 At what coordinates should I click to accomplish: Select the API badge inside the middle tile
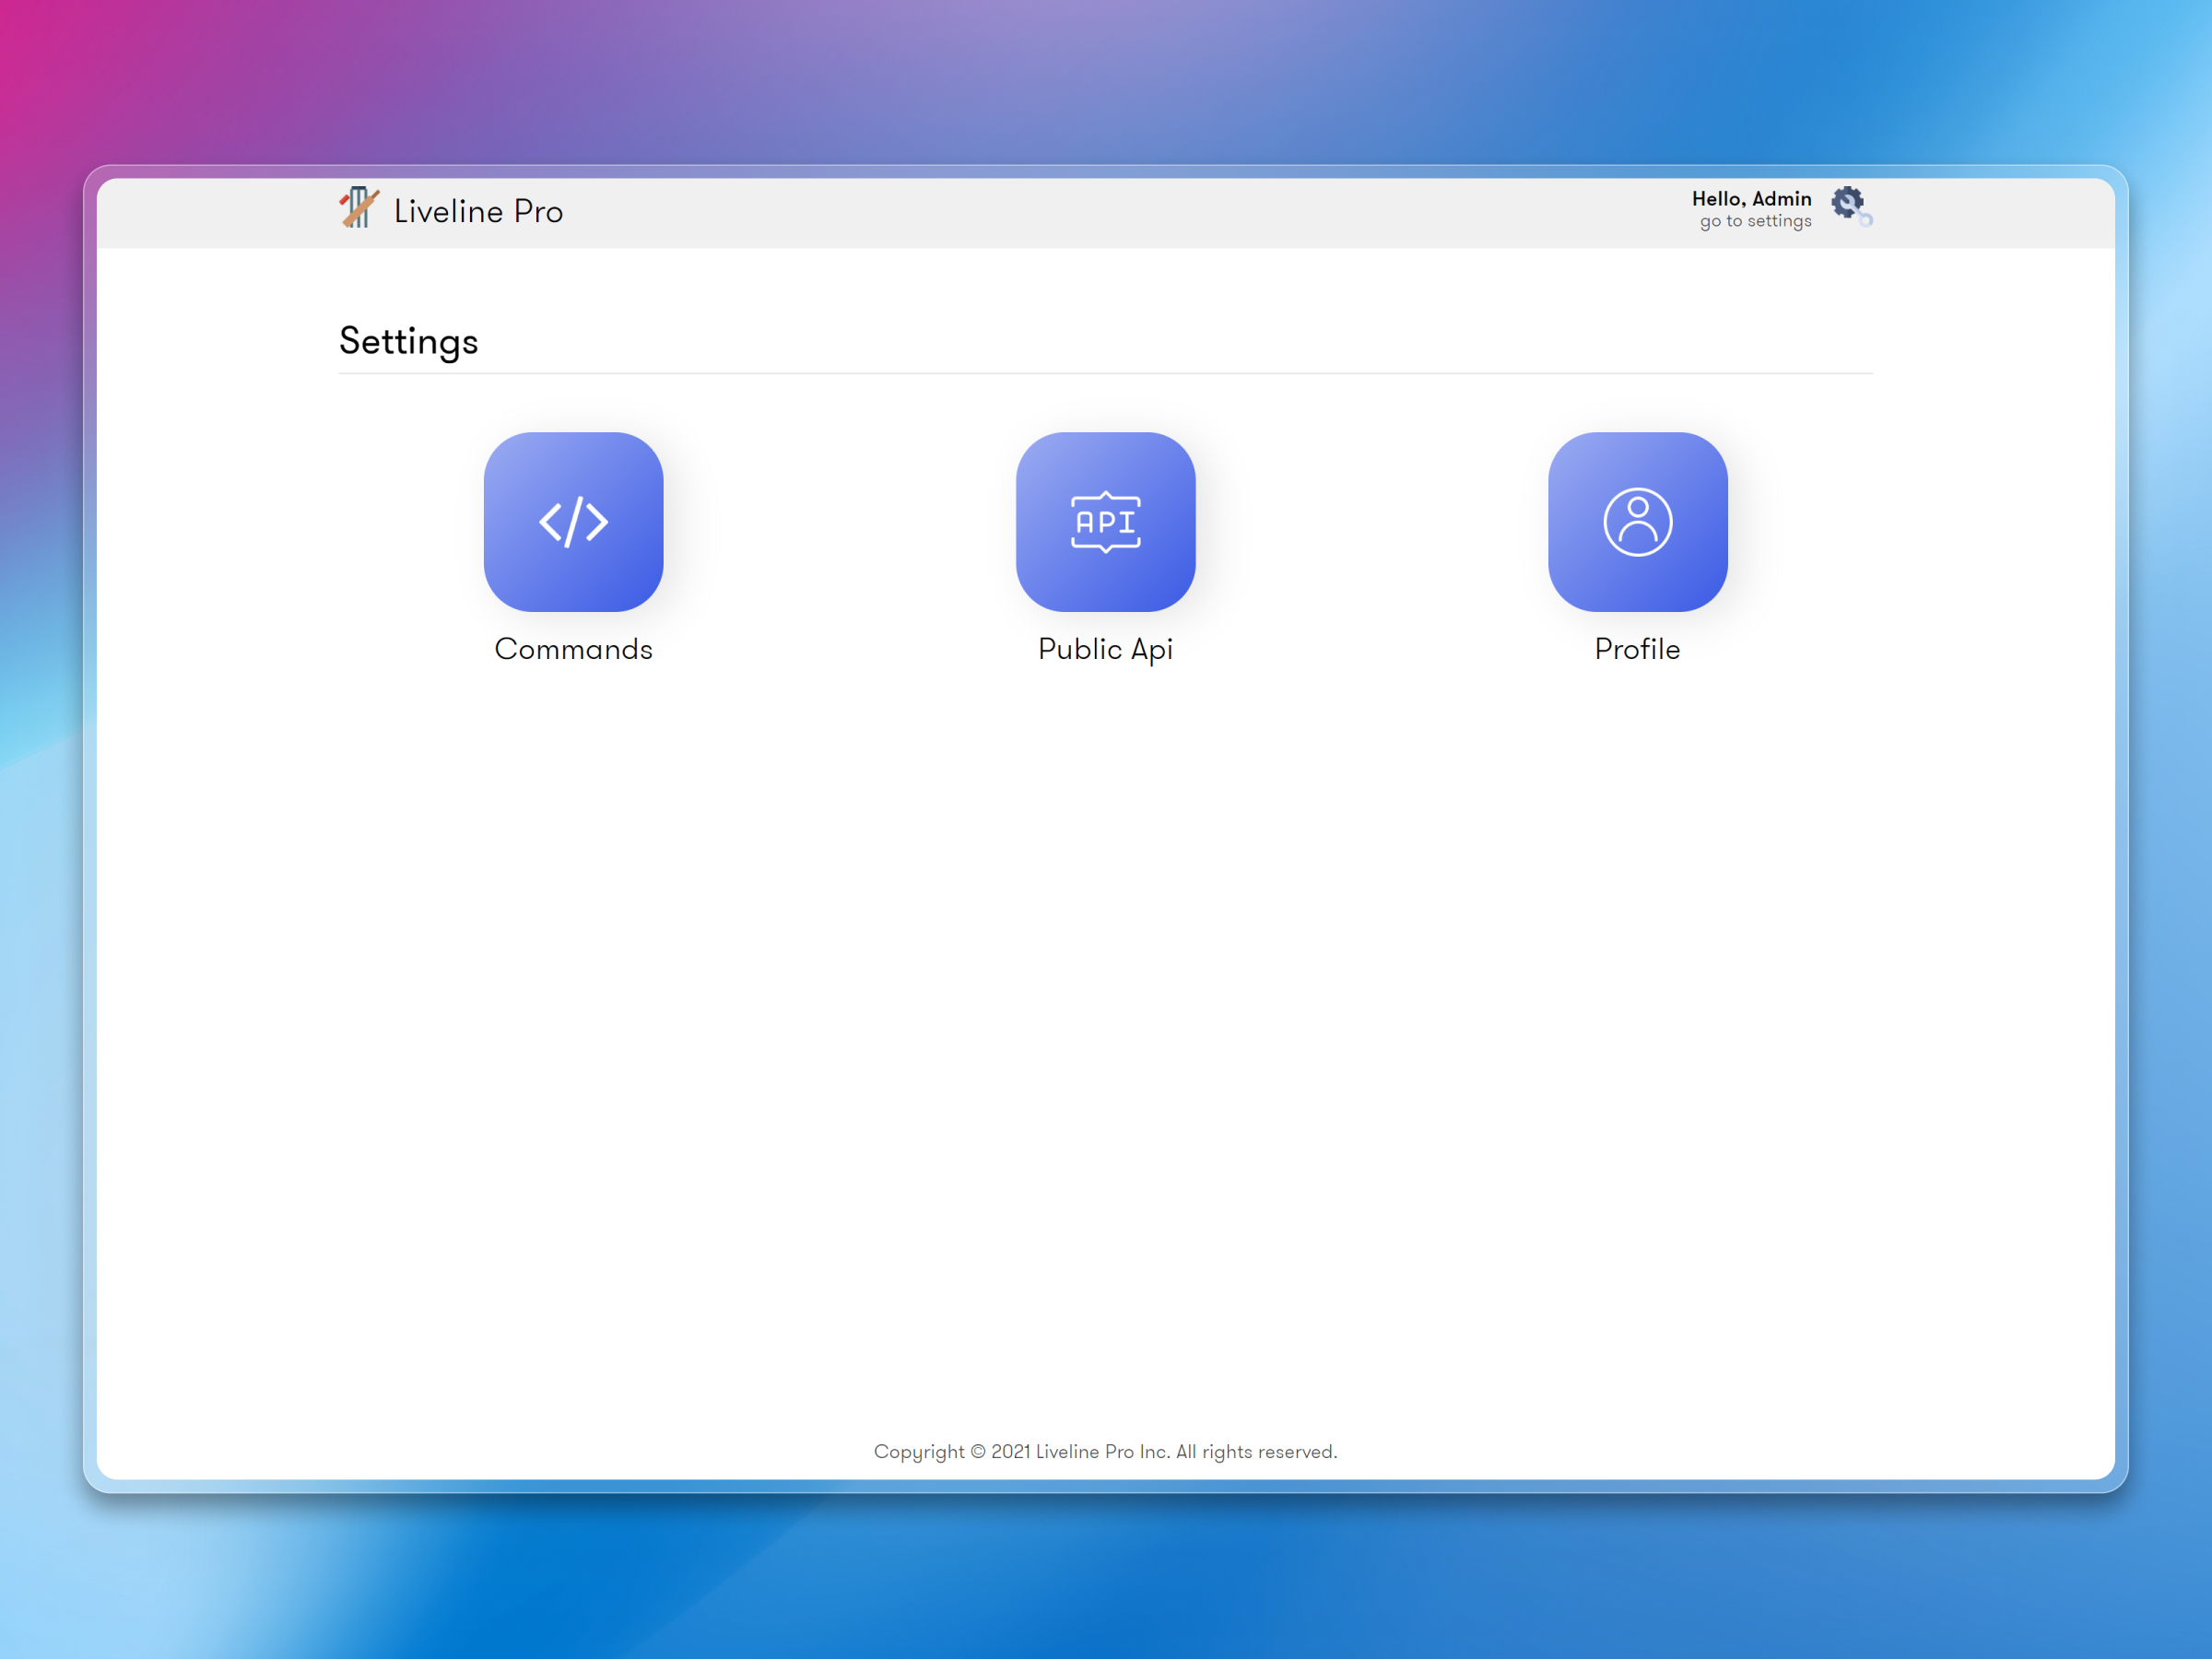click(1105, 521)
